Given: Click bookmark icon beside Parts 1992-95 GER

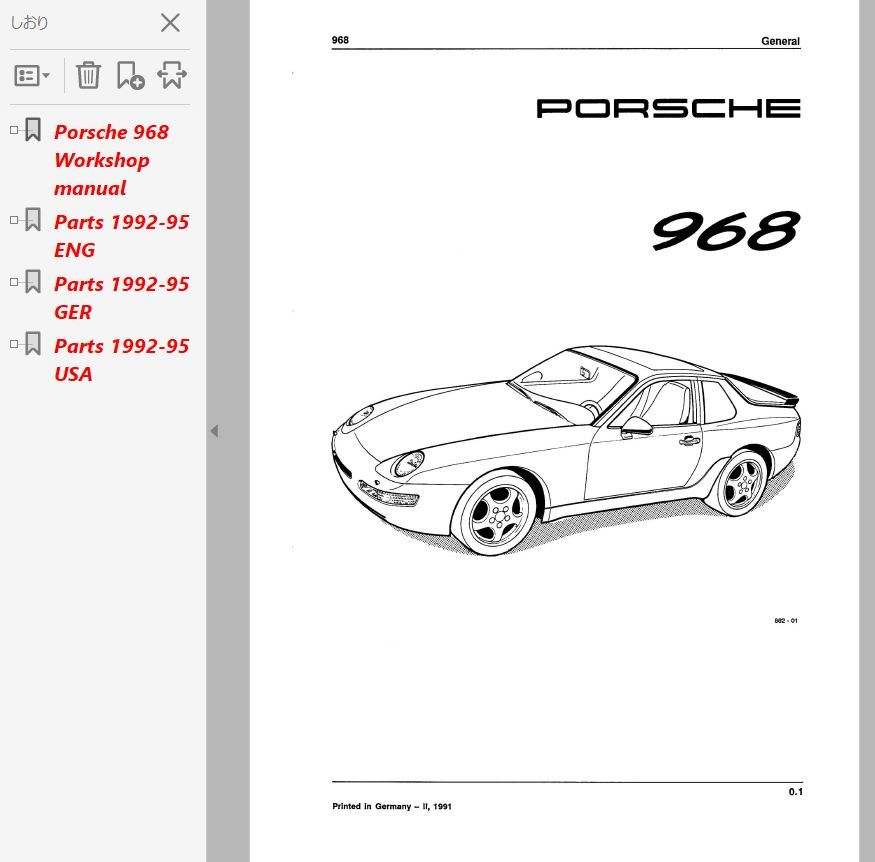Looking at the screenshot, I should pyautogui.click(x=33, y=281).
